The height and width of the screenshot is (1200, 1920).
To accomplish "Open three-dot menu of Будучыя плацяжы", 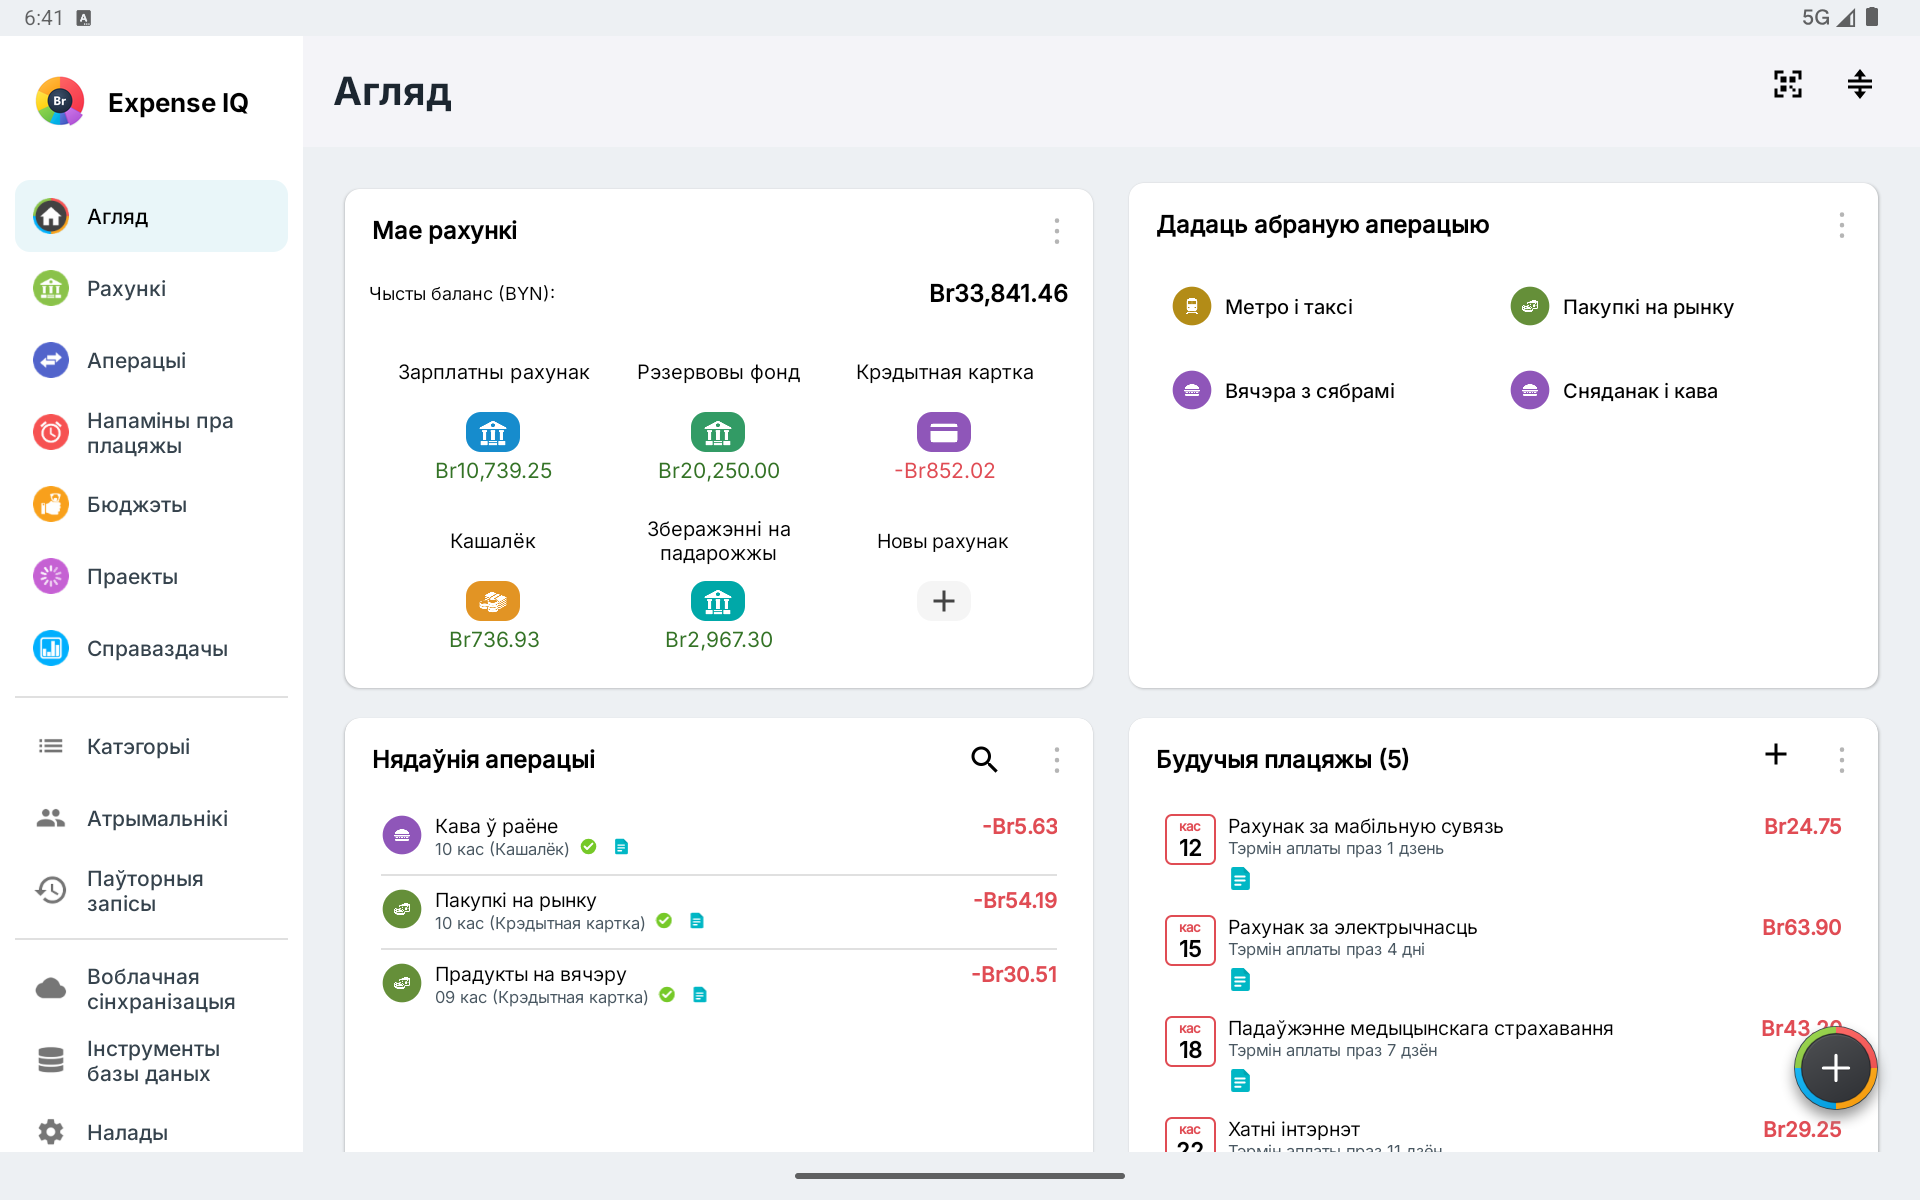I will [x=1841, y=760].
